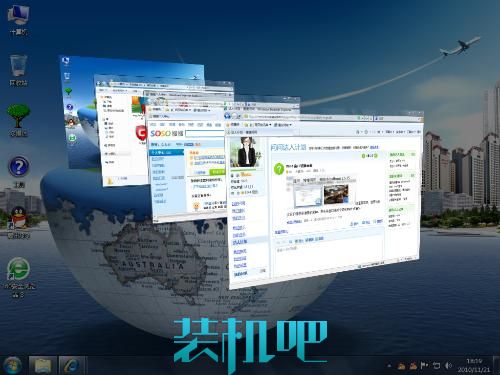Launch the QQ penguin desktop shortcut
The image size is (500, 375).
pyautogui.click(x=19, y=222)
